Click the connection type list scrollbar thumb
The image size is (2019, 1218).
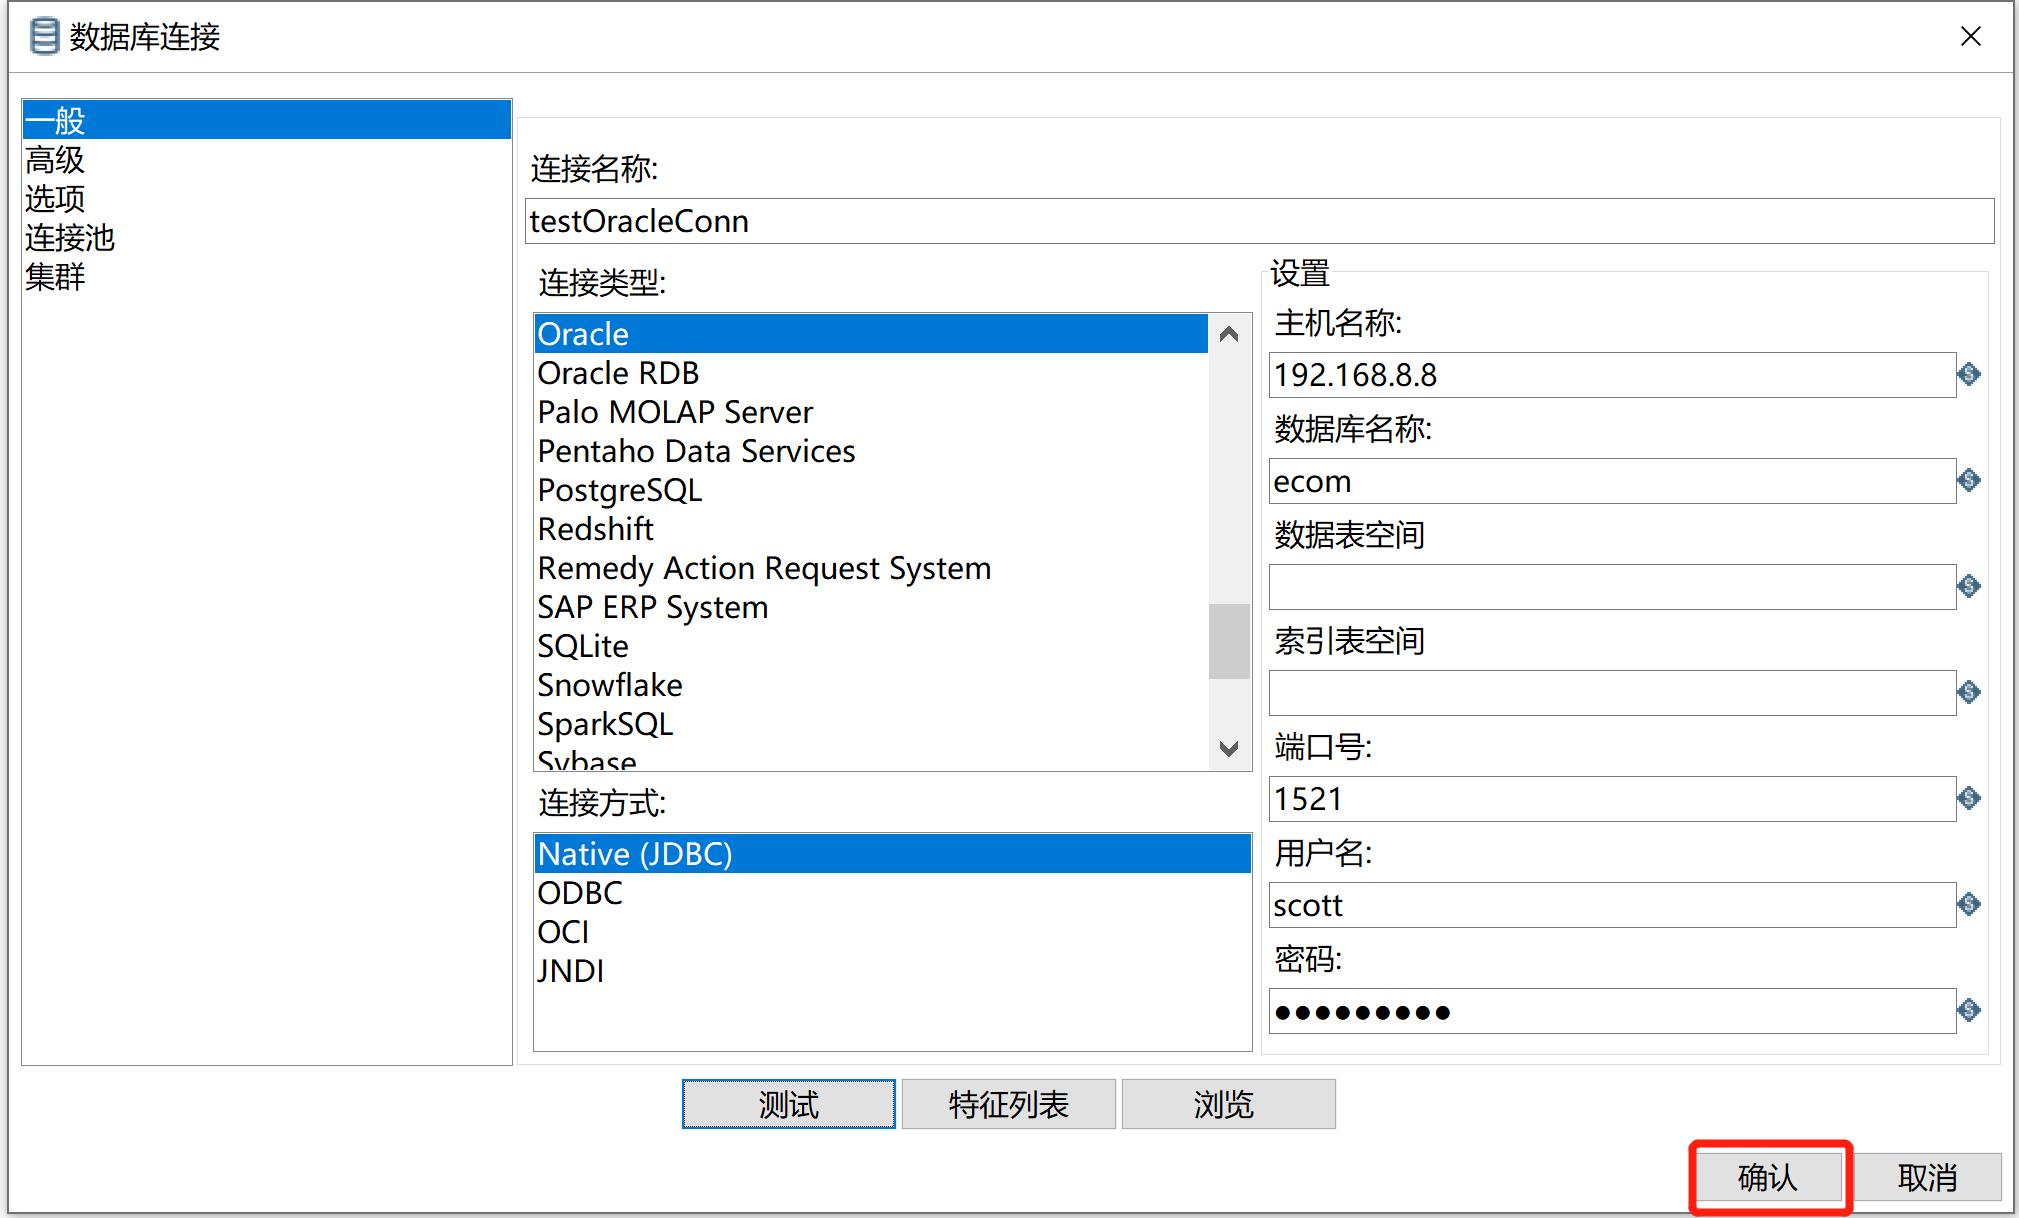click(x=1229, y=641)
